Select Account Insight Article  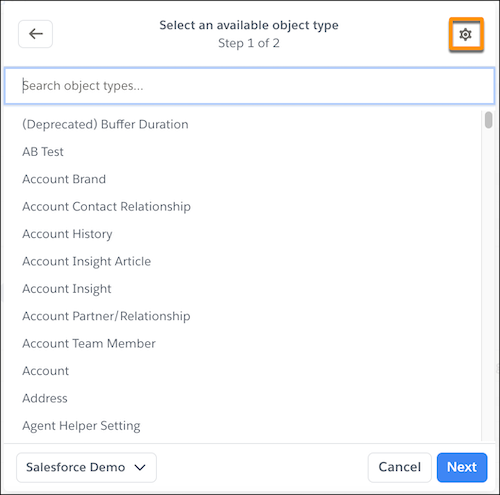pos(87,261)
